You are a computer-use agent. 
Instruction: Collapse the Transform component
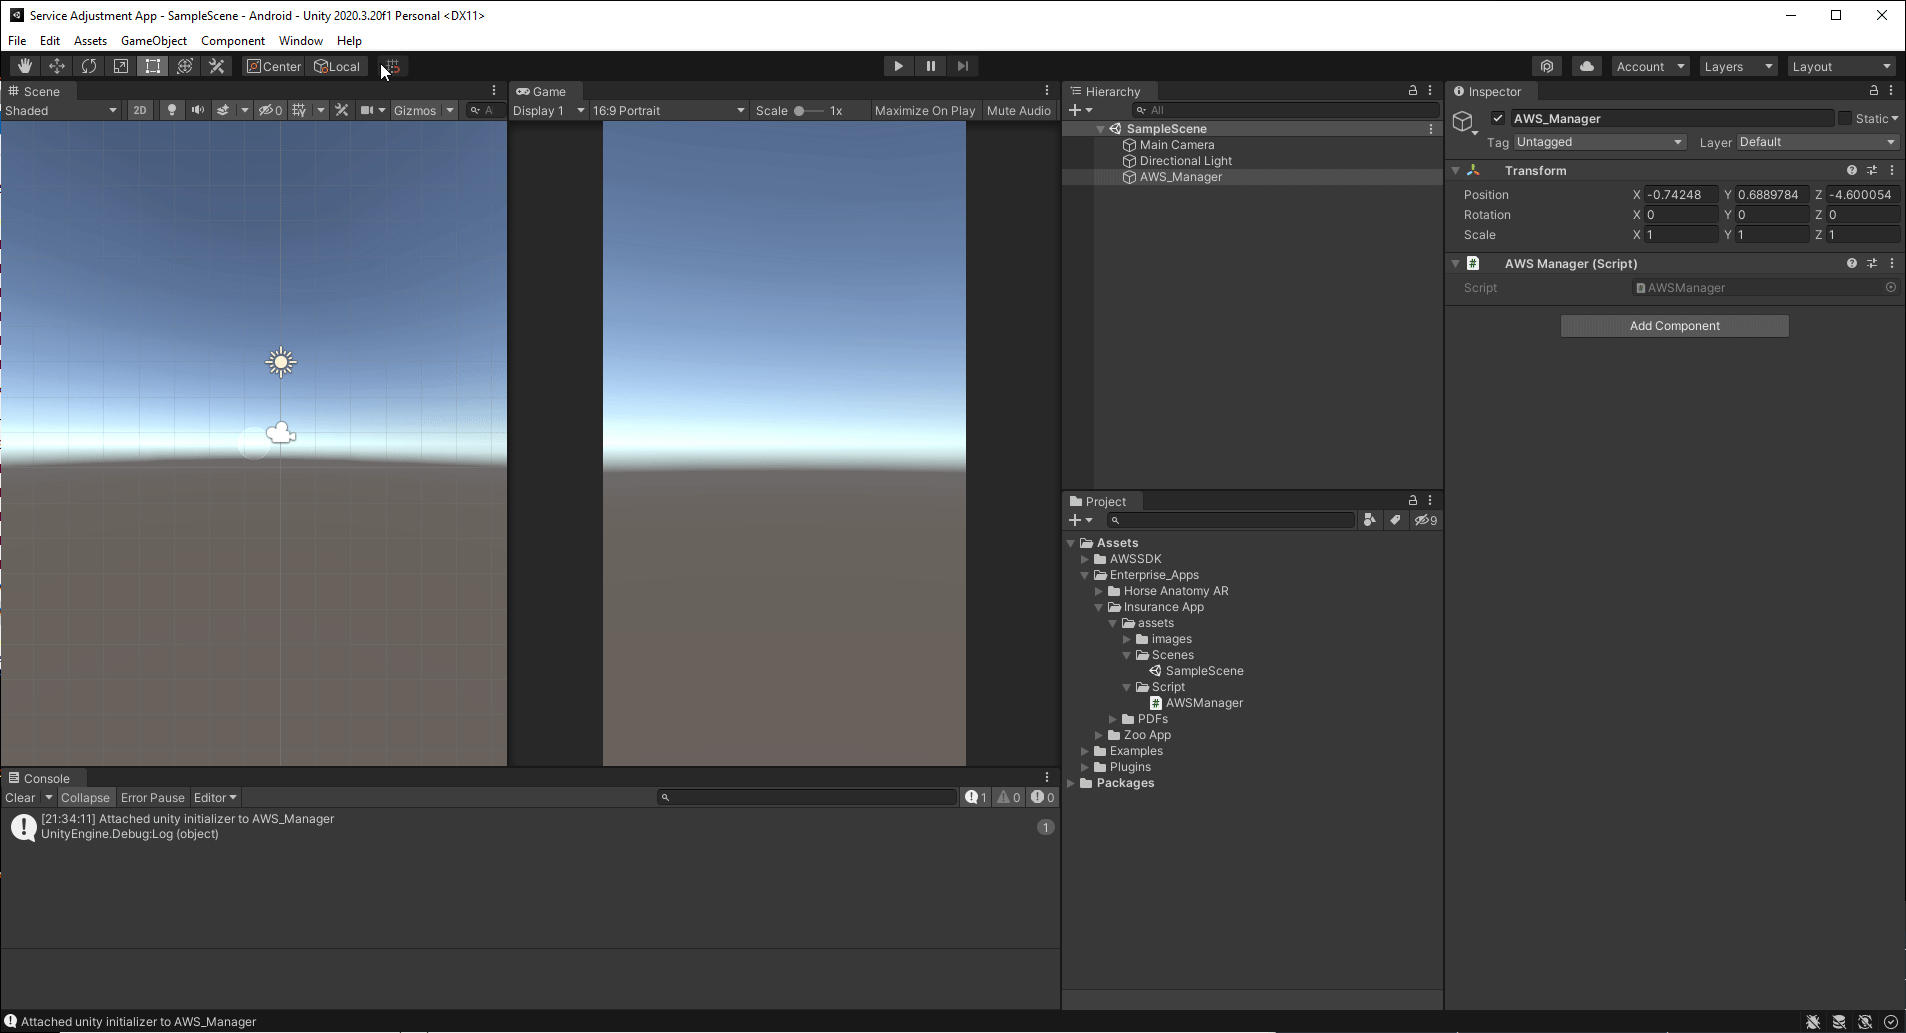(x=1456, y=170)
